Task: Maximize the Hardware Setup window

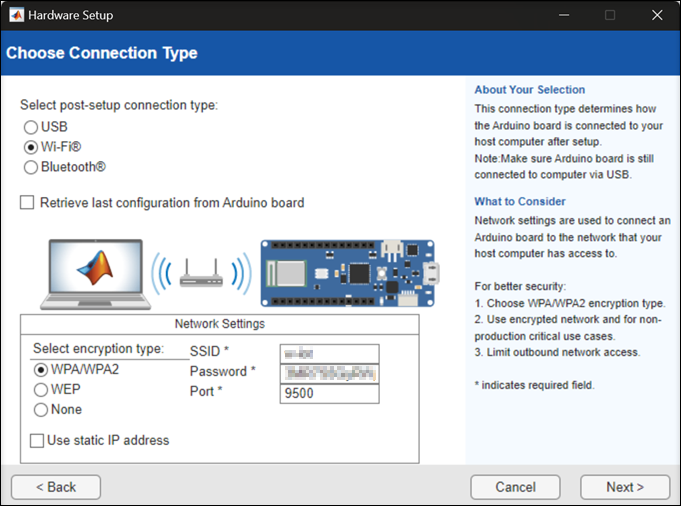Action: (x=610, y=15)
